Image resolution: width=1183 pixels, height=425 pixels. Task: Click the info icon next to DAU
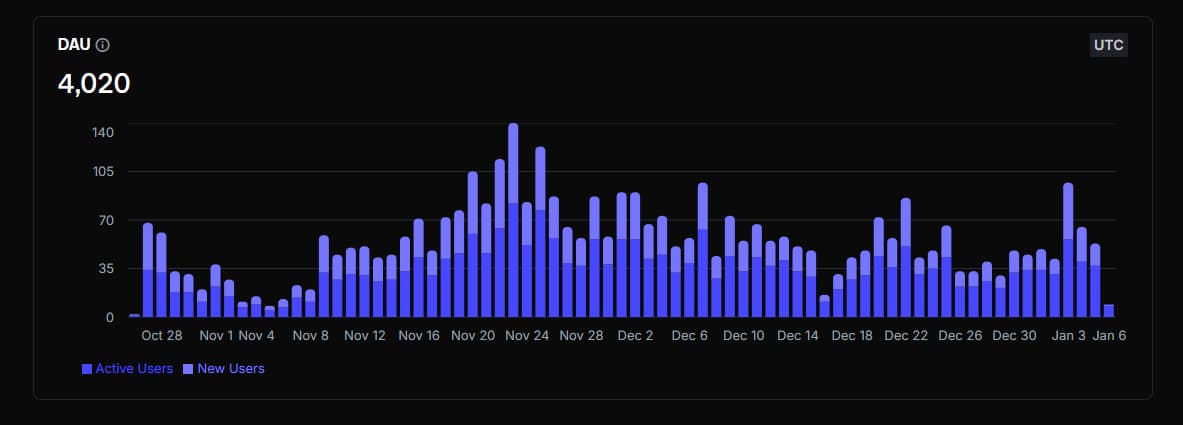click(103, 45)
